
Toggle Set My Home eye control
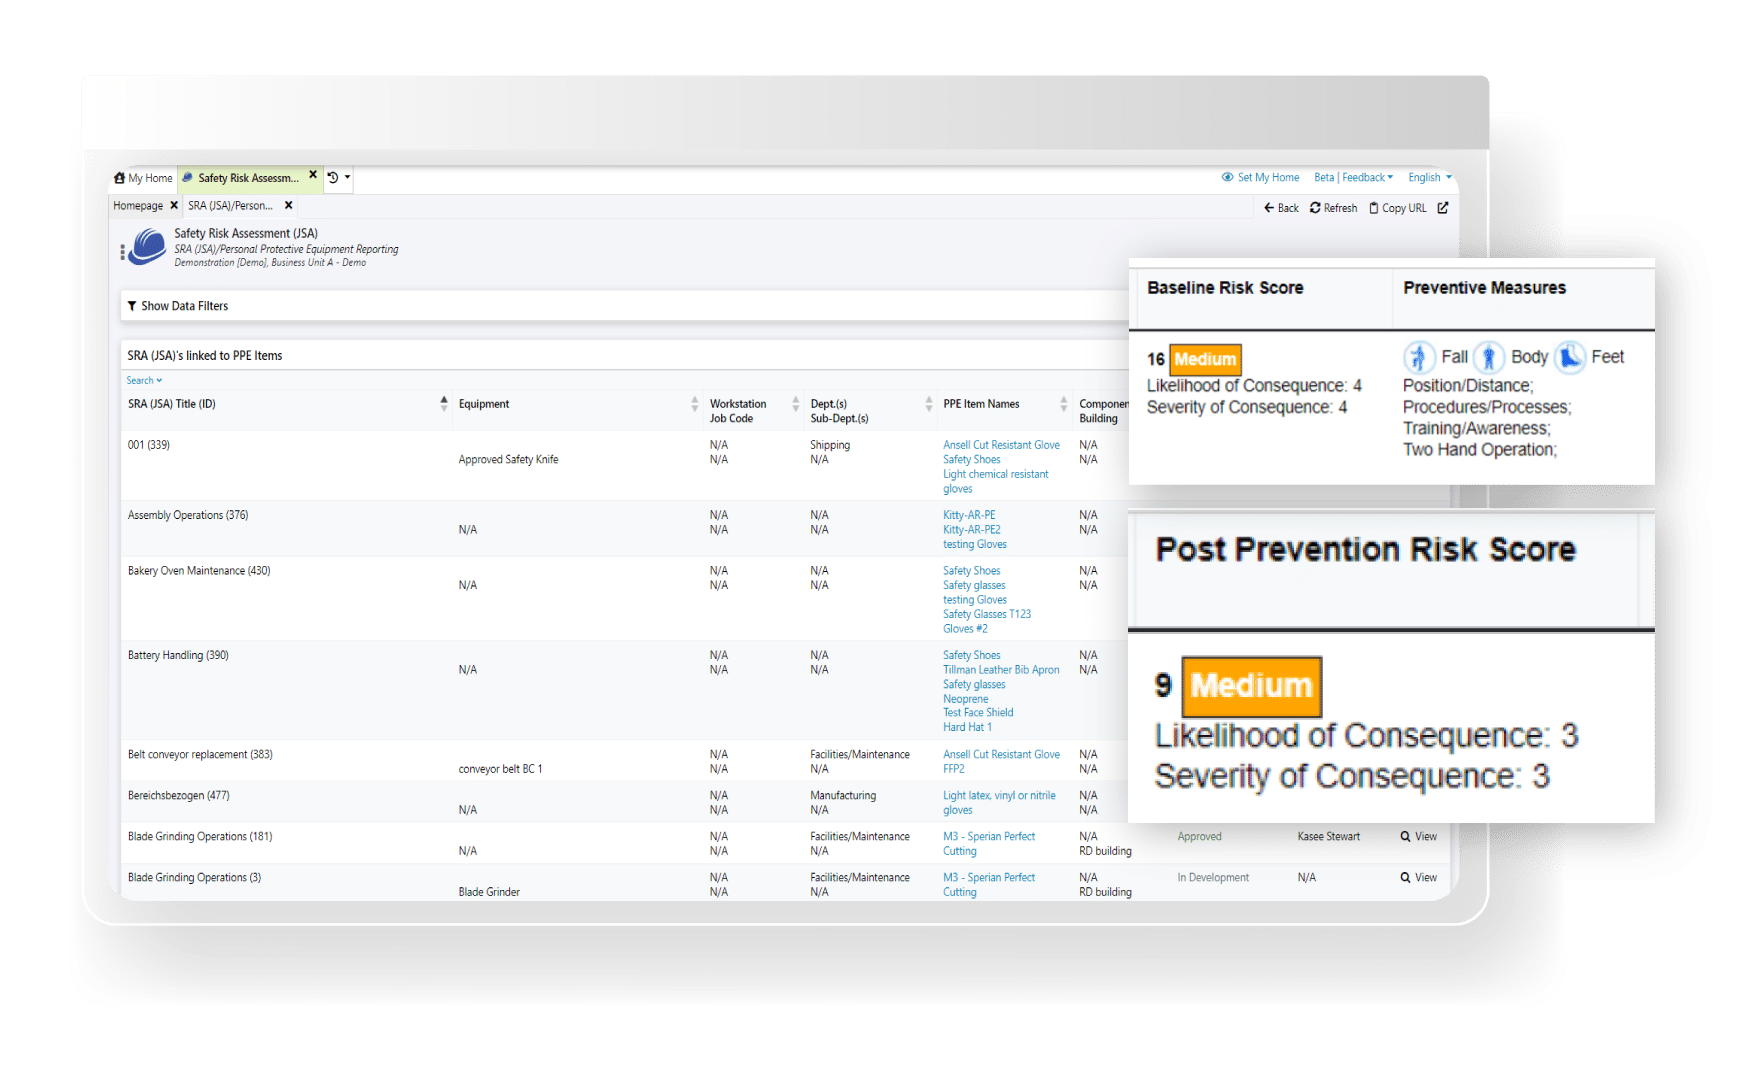[1228, 177]
